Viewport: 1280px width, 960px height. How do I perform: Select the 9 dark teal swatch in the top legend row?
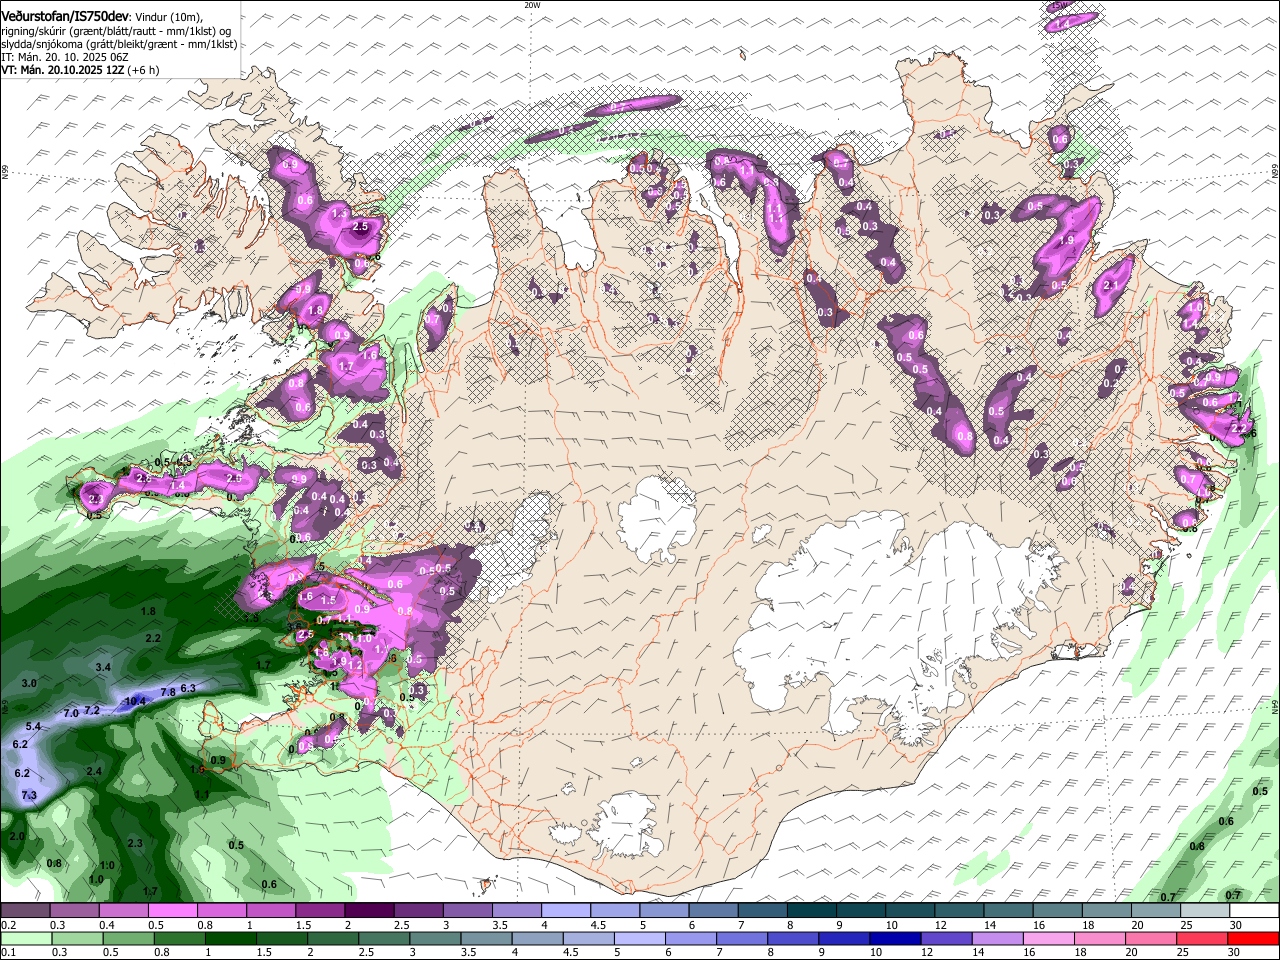click(x=861, y=911)
